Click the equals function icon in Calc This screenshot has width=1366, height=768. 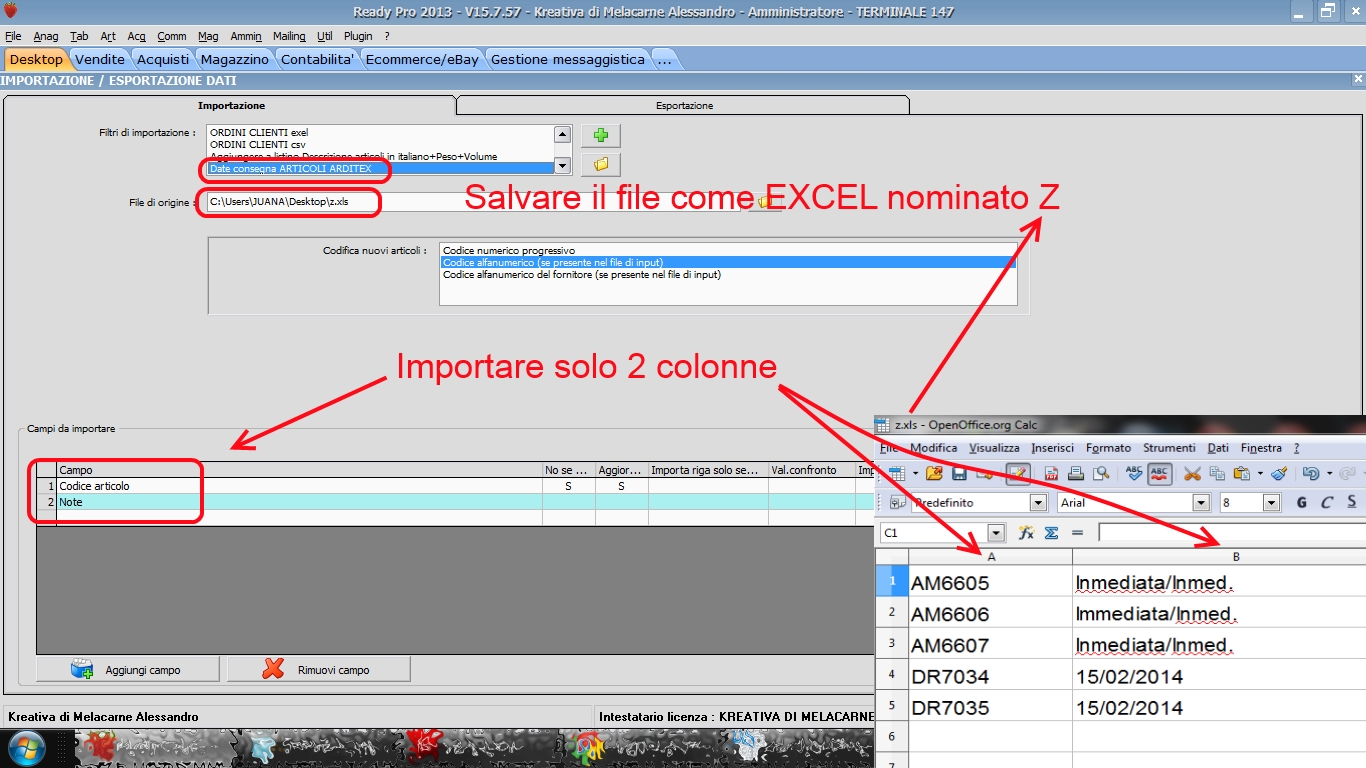pyautogui.click(x=1077, y=533)
